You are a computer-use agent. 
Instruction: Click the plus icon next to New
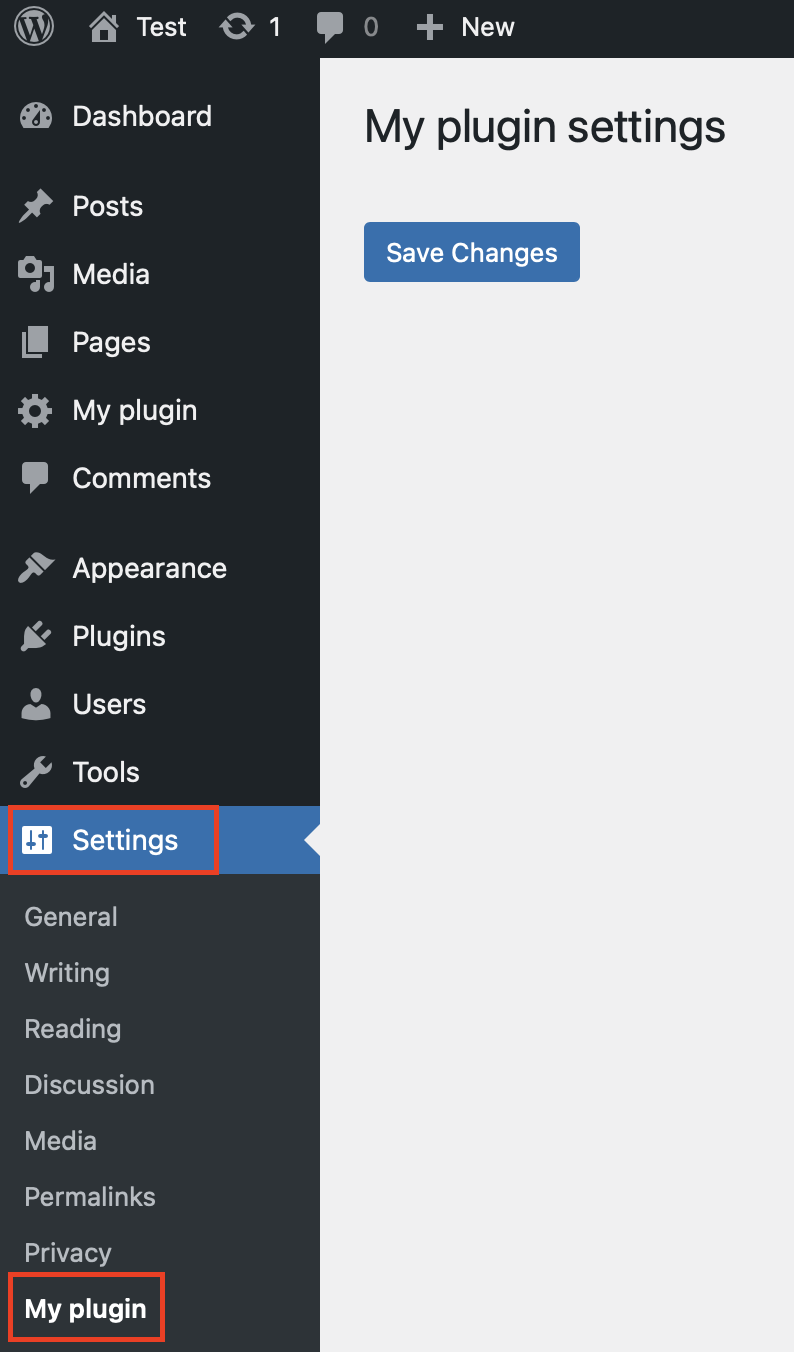tap(430, 27)
